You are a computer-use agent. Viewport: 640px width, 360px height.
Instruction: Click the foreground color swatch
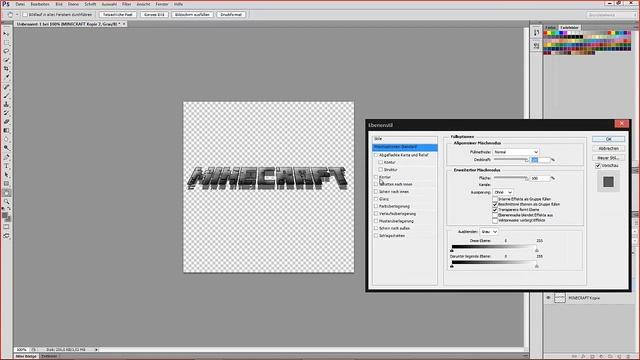click(4, 215)
